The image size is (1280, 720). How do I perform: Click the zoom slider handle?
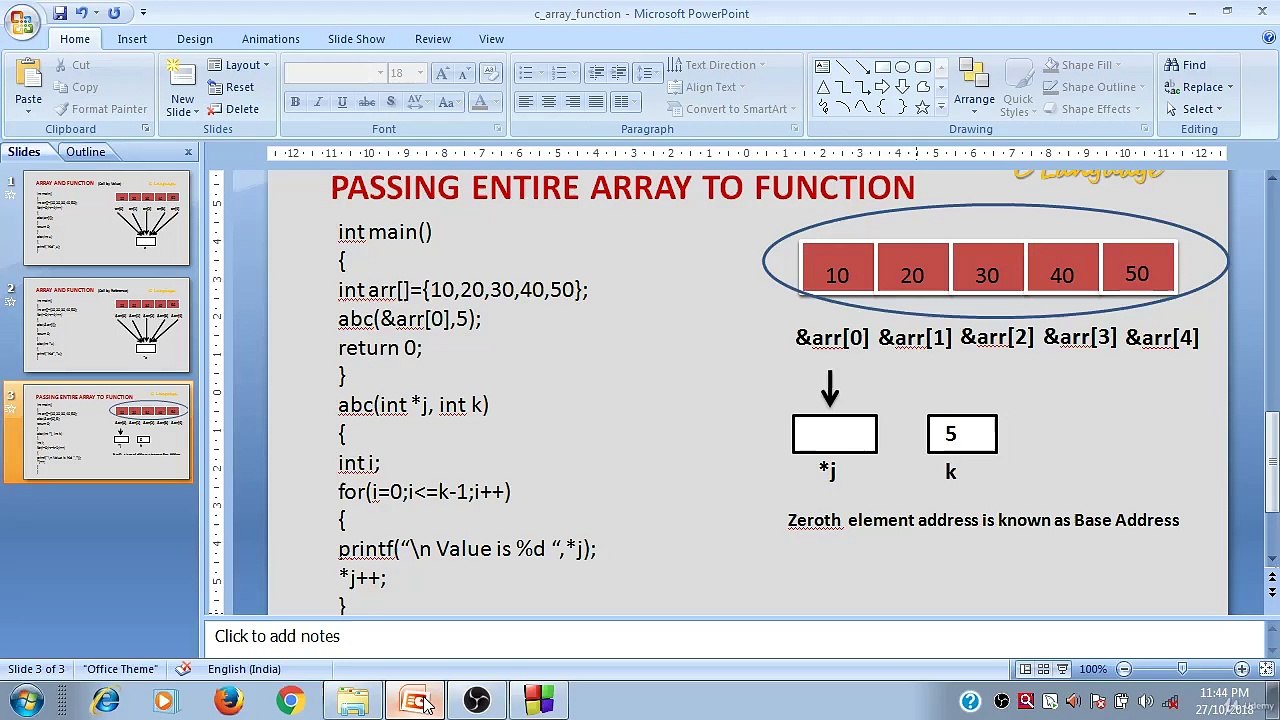coord(1182,669)
